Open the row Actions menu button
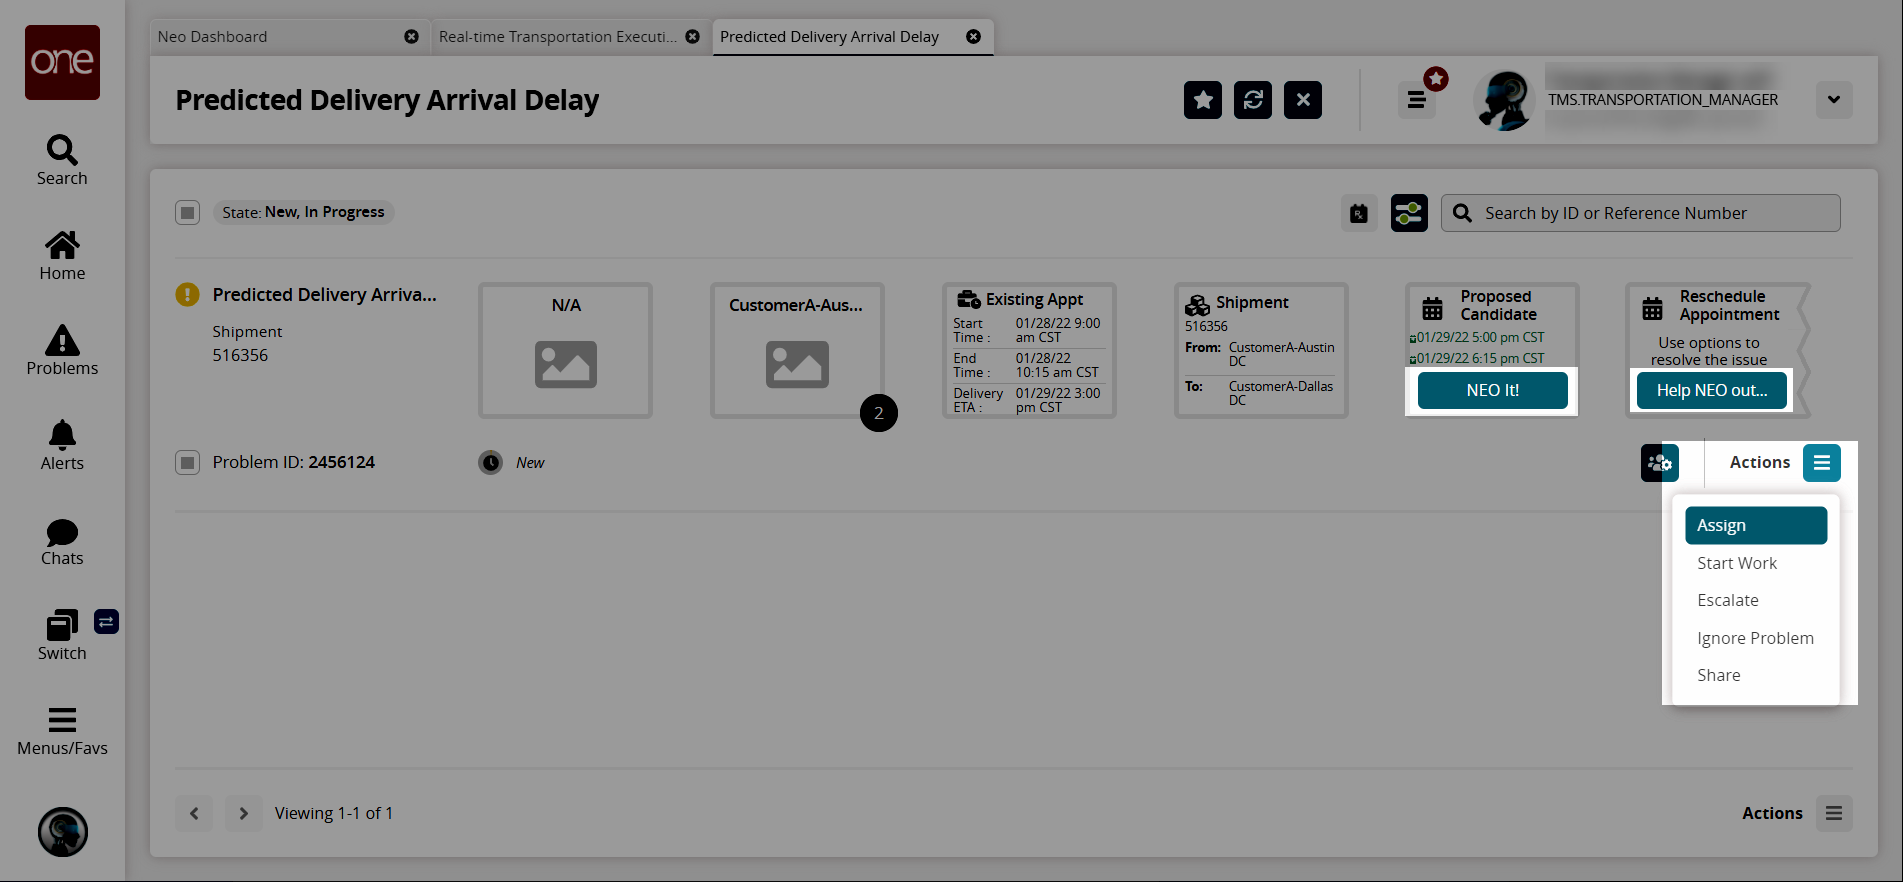Viewport: 1903px width, 882px height. pos(1822,462)
